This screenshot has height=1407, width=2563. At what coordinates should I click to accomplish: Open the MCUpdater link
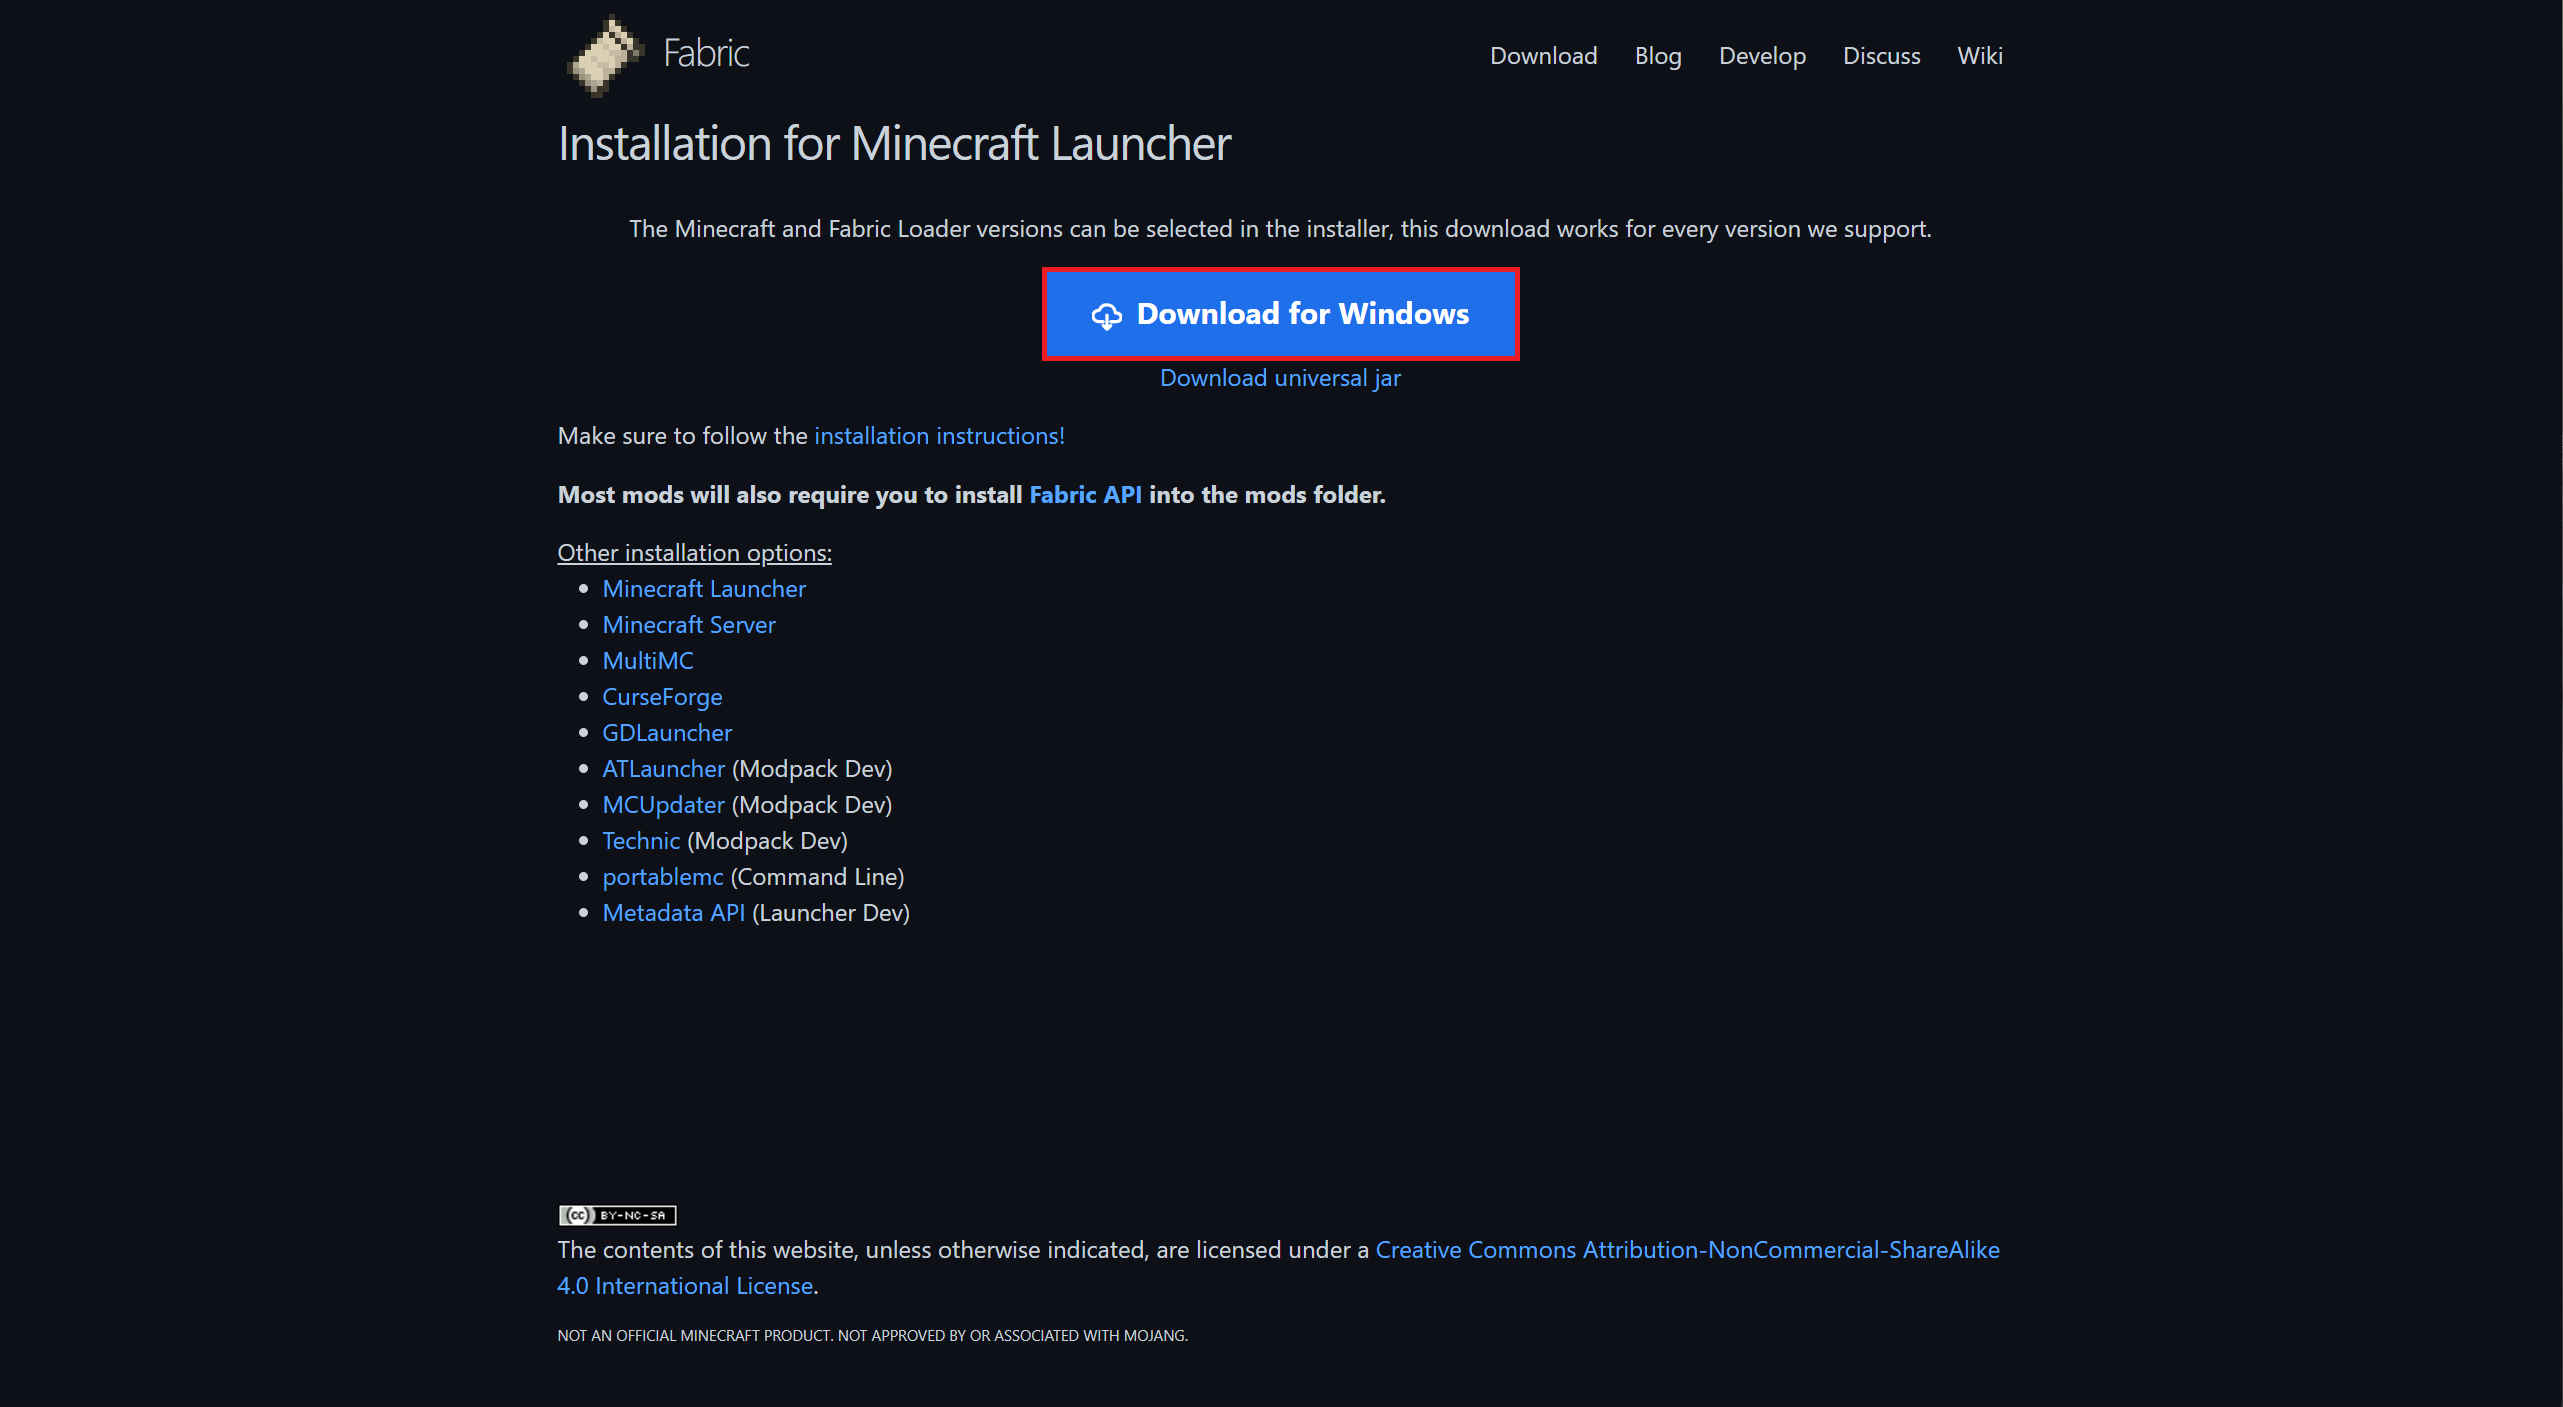click(x=663, y=805)
